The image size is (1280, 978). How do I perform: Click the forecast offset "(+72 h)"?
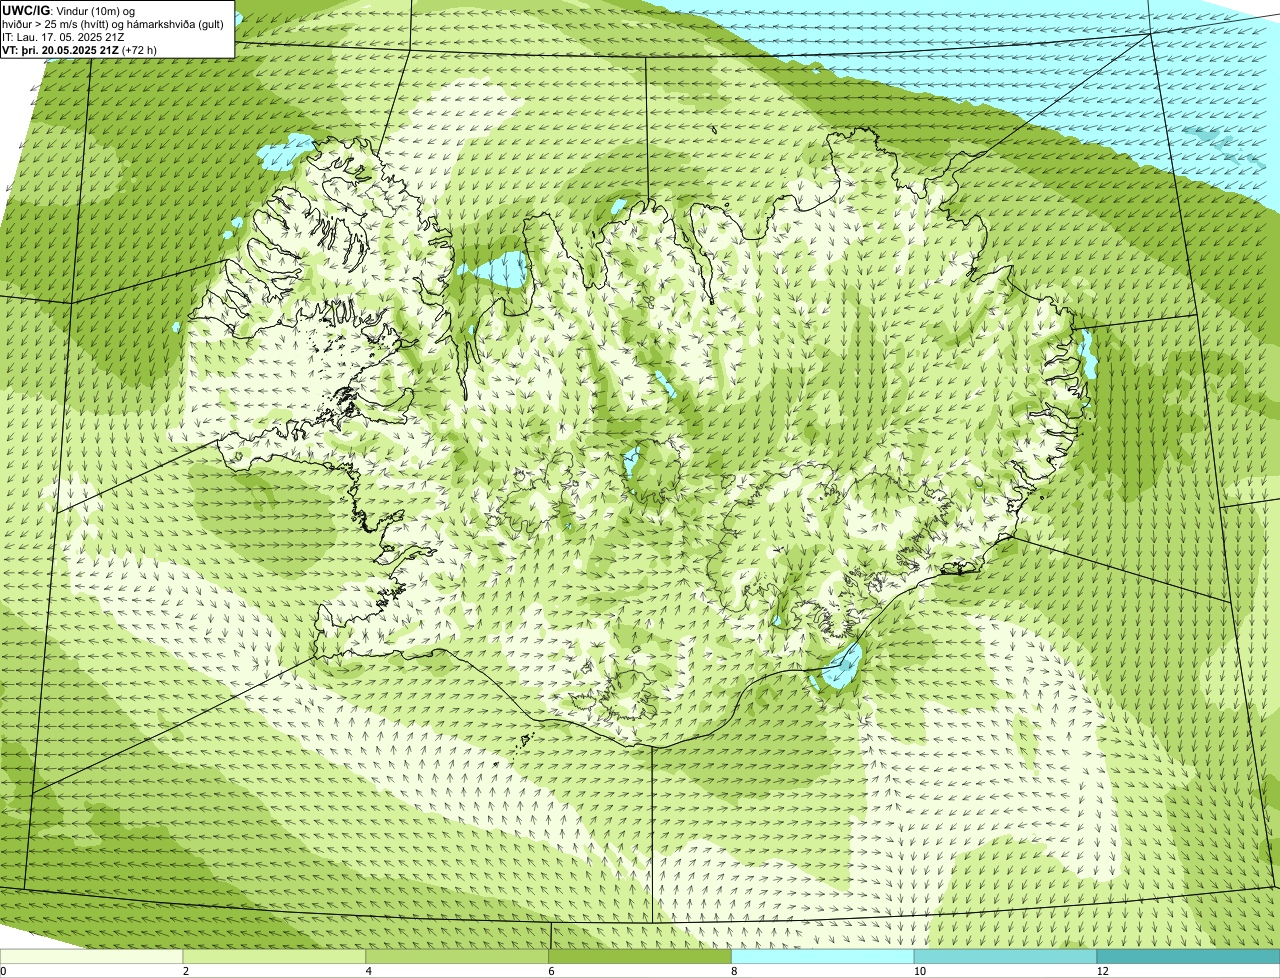pos(139,50)
